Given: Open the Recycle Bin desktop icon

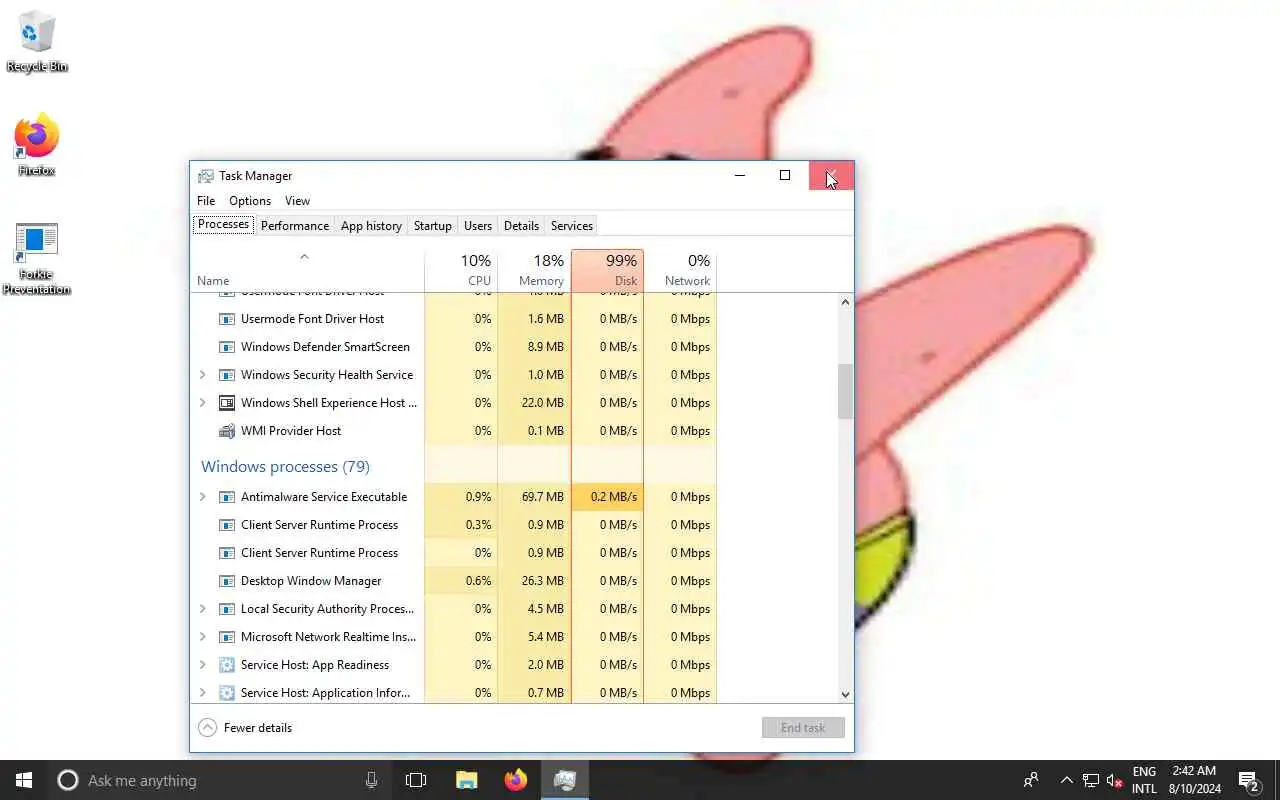Looking at the screenshot, I should pos(37,42).
